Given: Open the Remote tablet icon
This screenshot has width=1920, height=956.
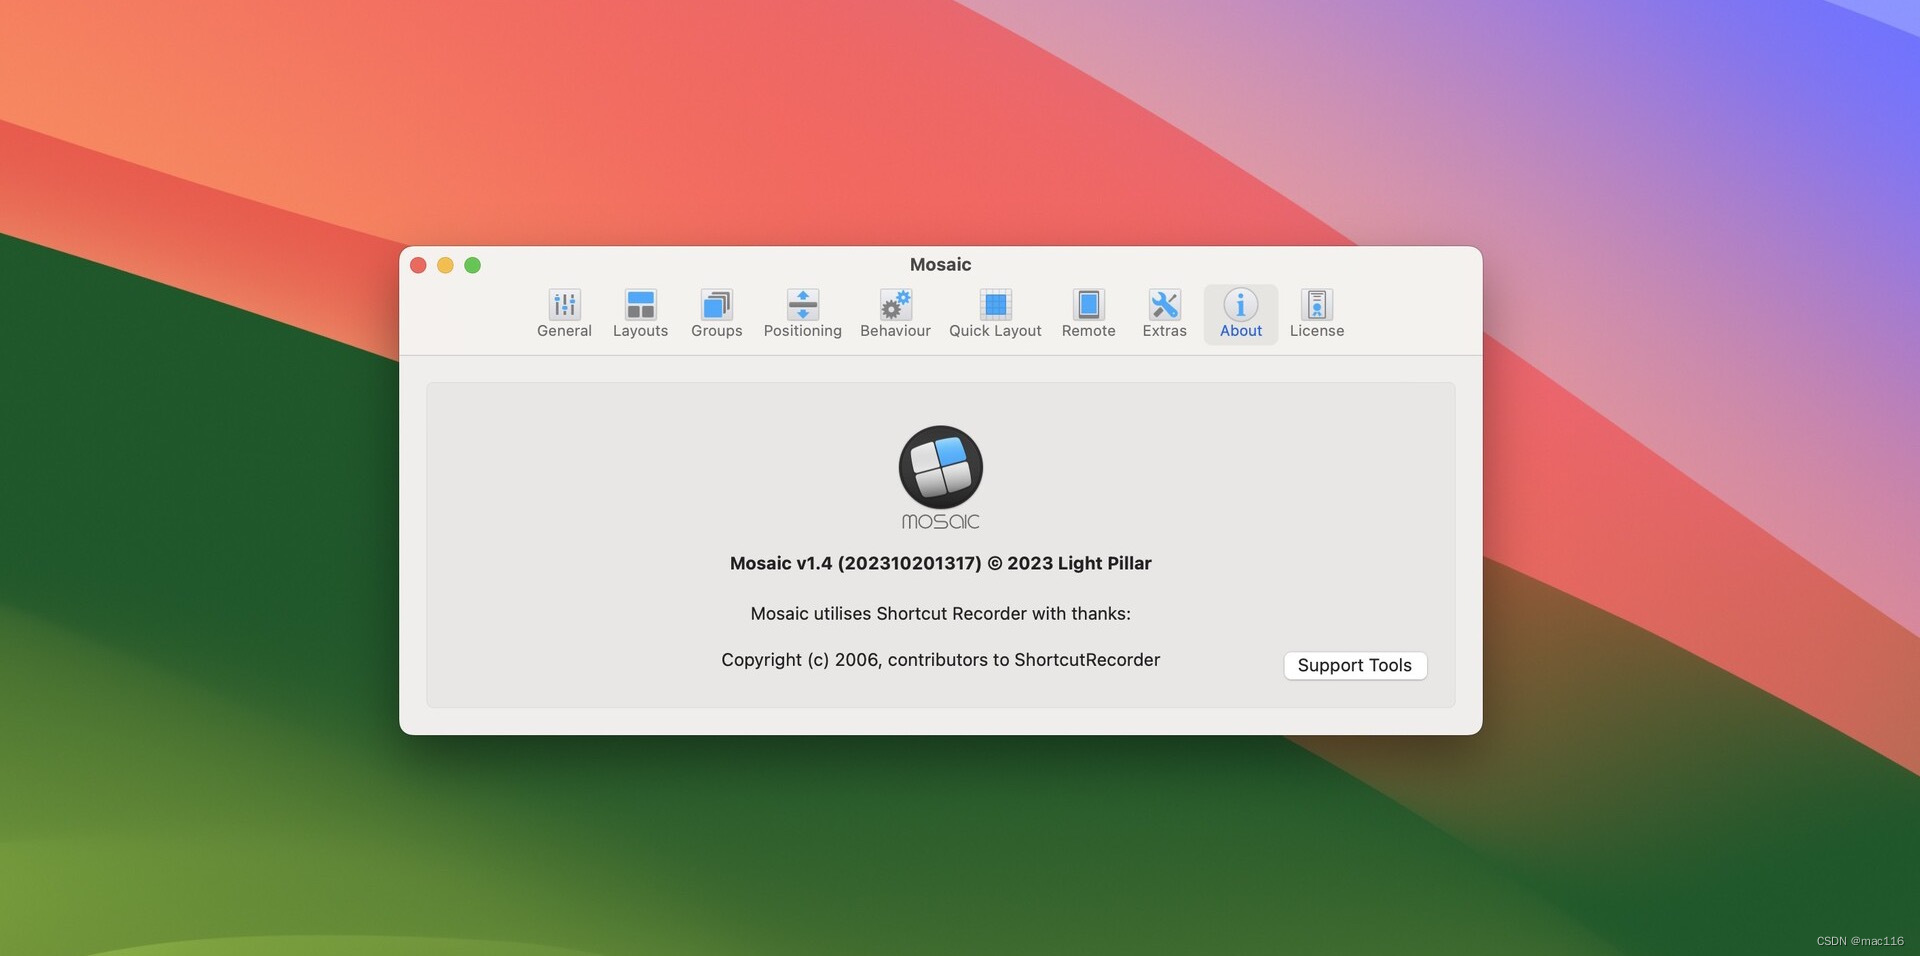Looking at the screenshot, I should (1088, 304).
